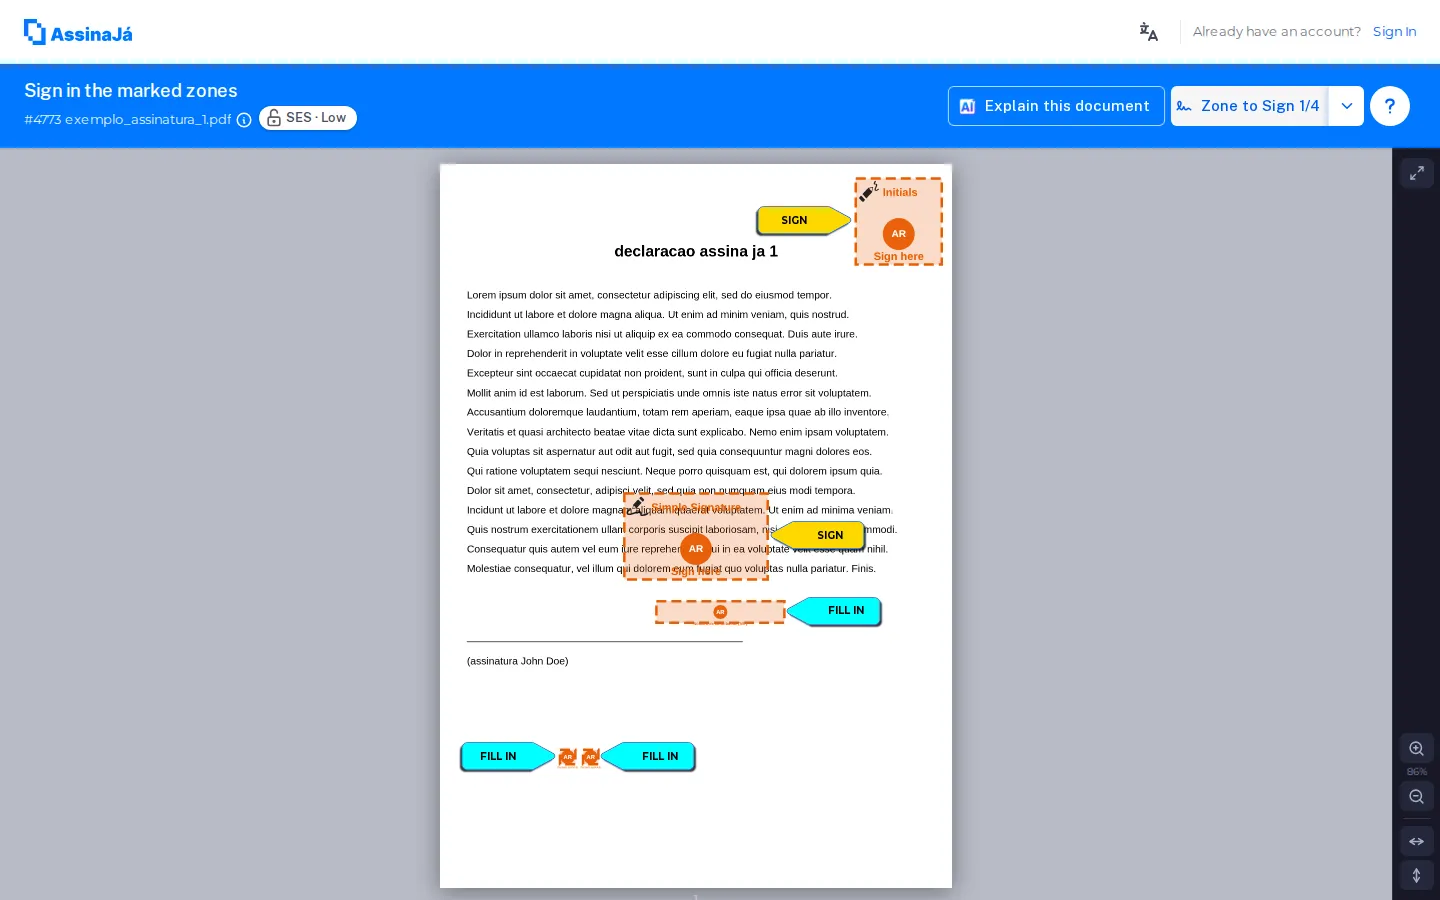Zoom in on the document
The height and width of the screenshot is (900, 1440).
click(1417, 749)
